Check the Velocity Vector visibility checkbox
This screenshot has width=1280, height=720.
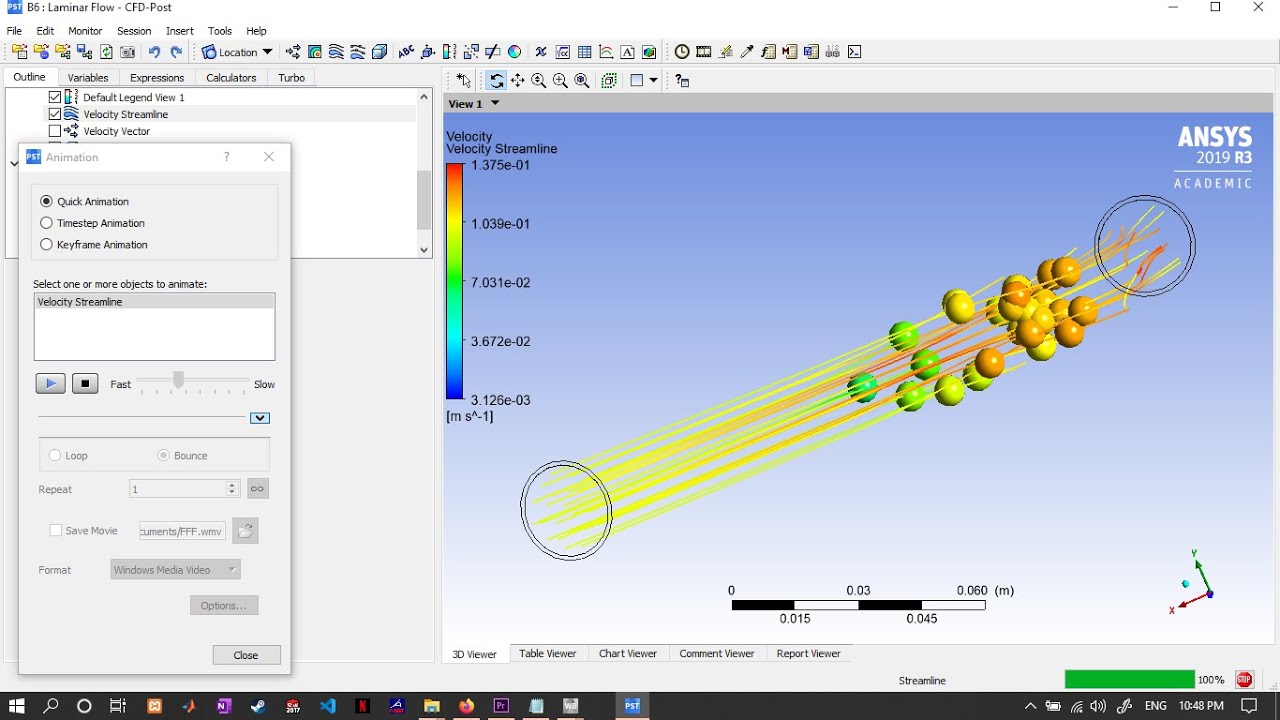pyautogui.click(x=55, y=131)
